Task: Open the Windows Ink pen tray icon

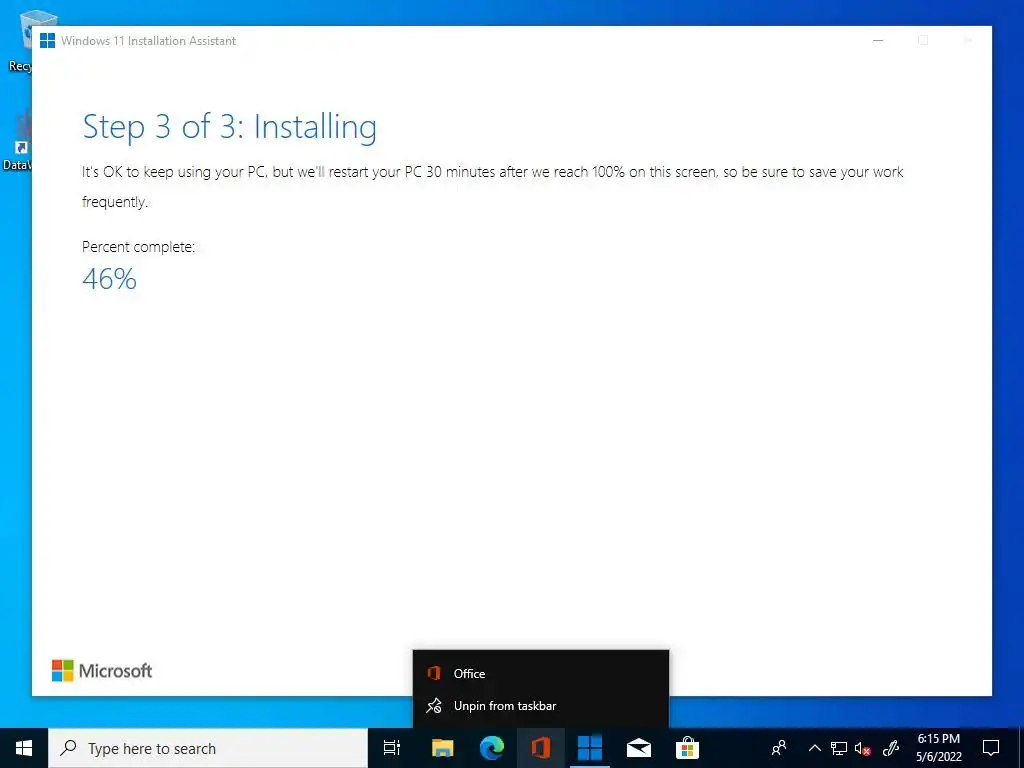Action: pyautogui.click(x=891, y=748)
